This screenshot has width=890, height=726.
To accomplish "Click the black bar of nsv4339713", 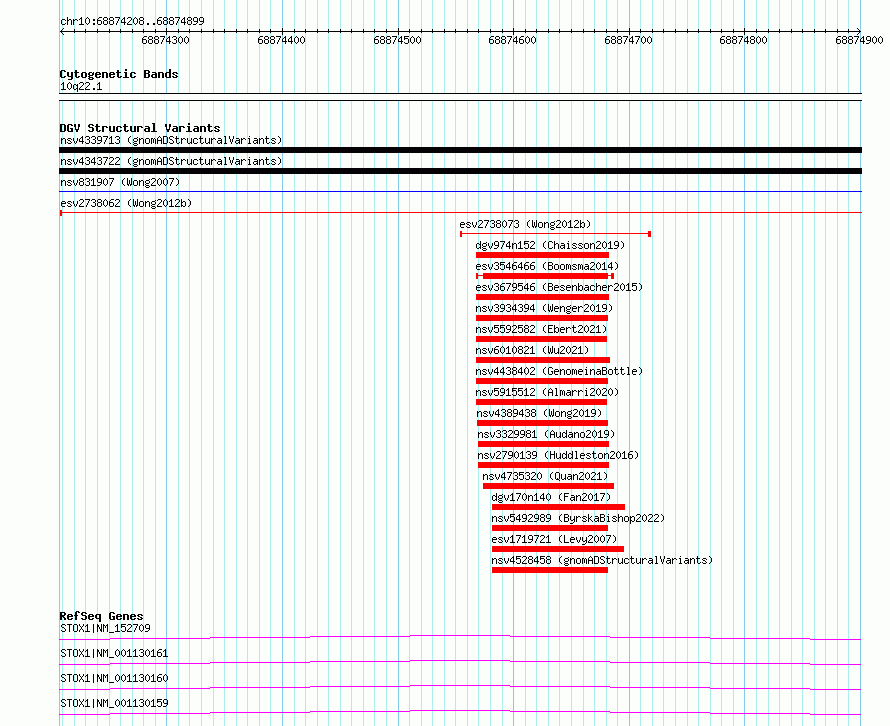I will point(460,150).
